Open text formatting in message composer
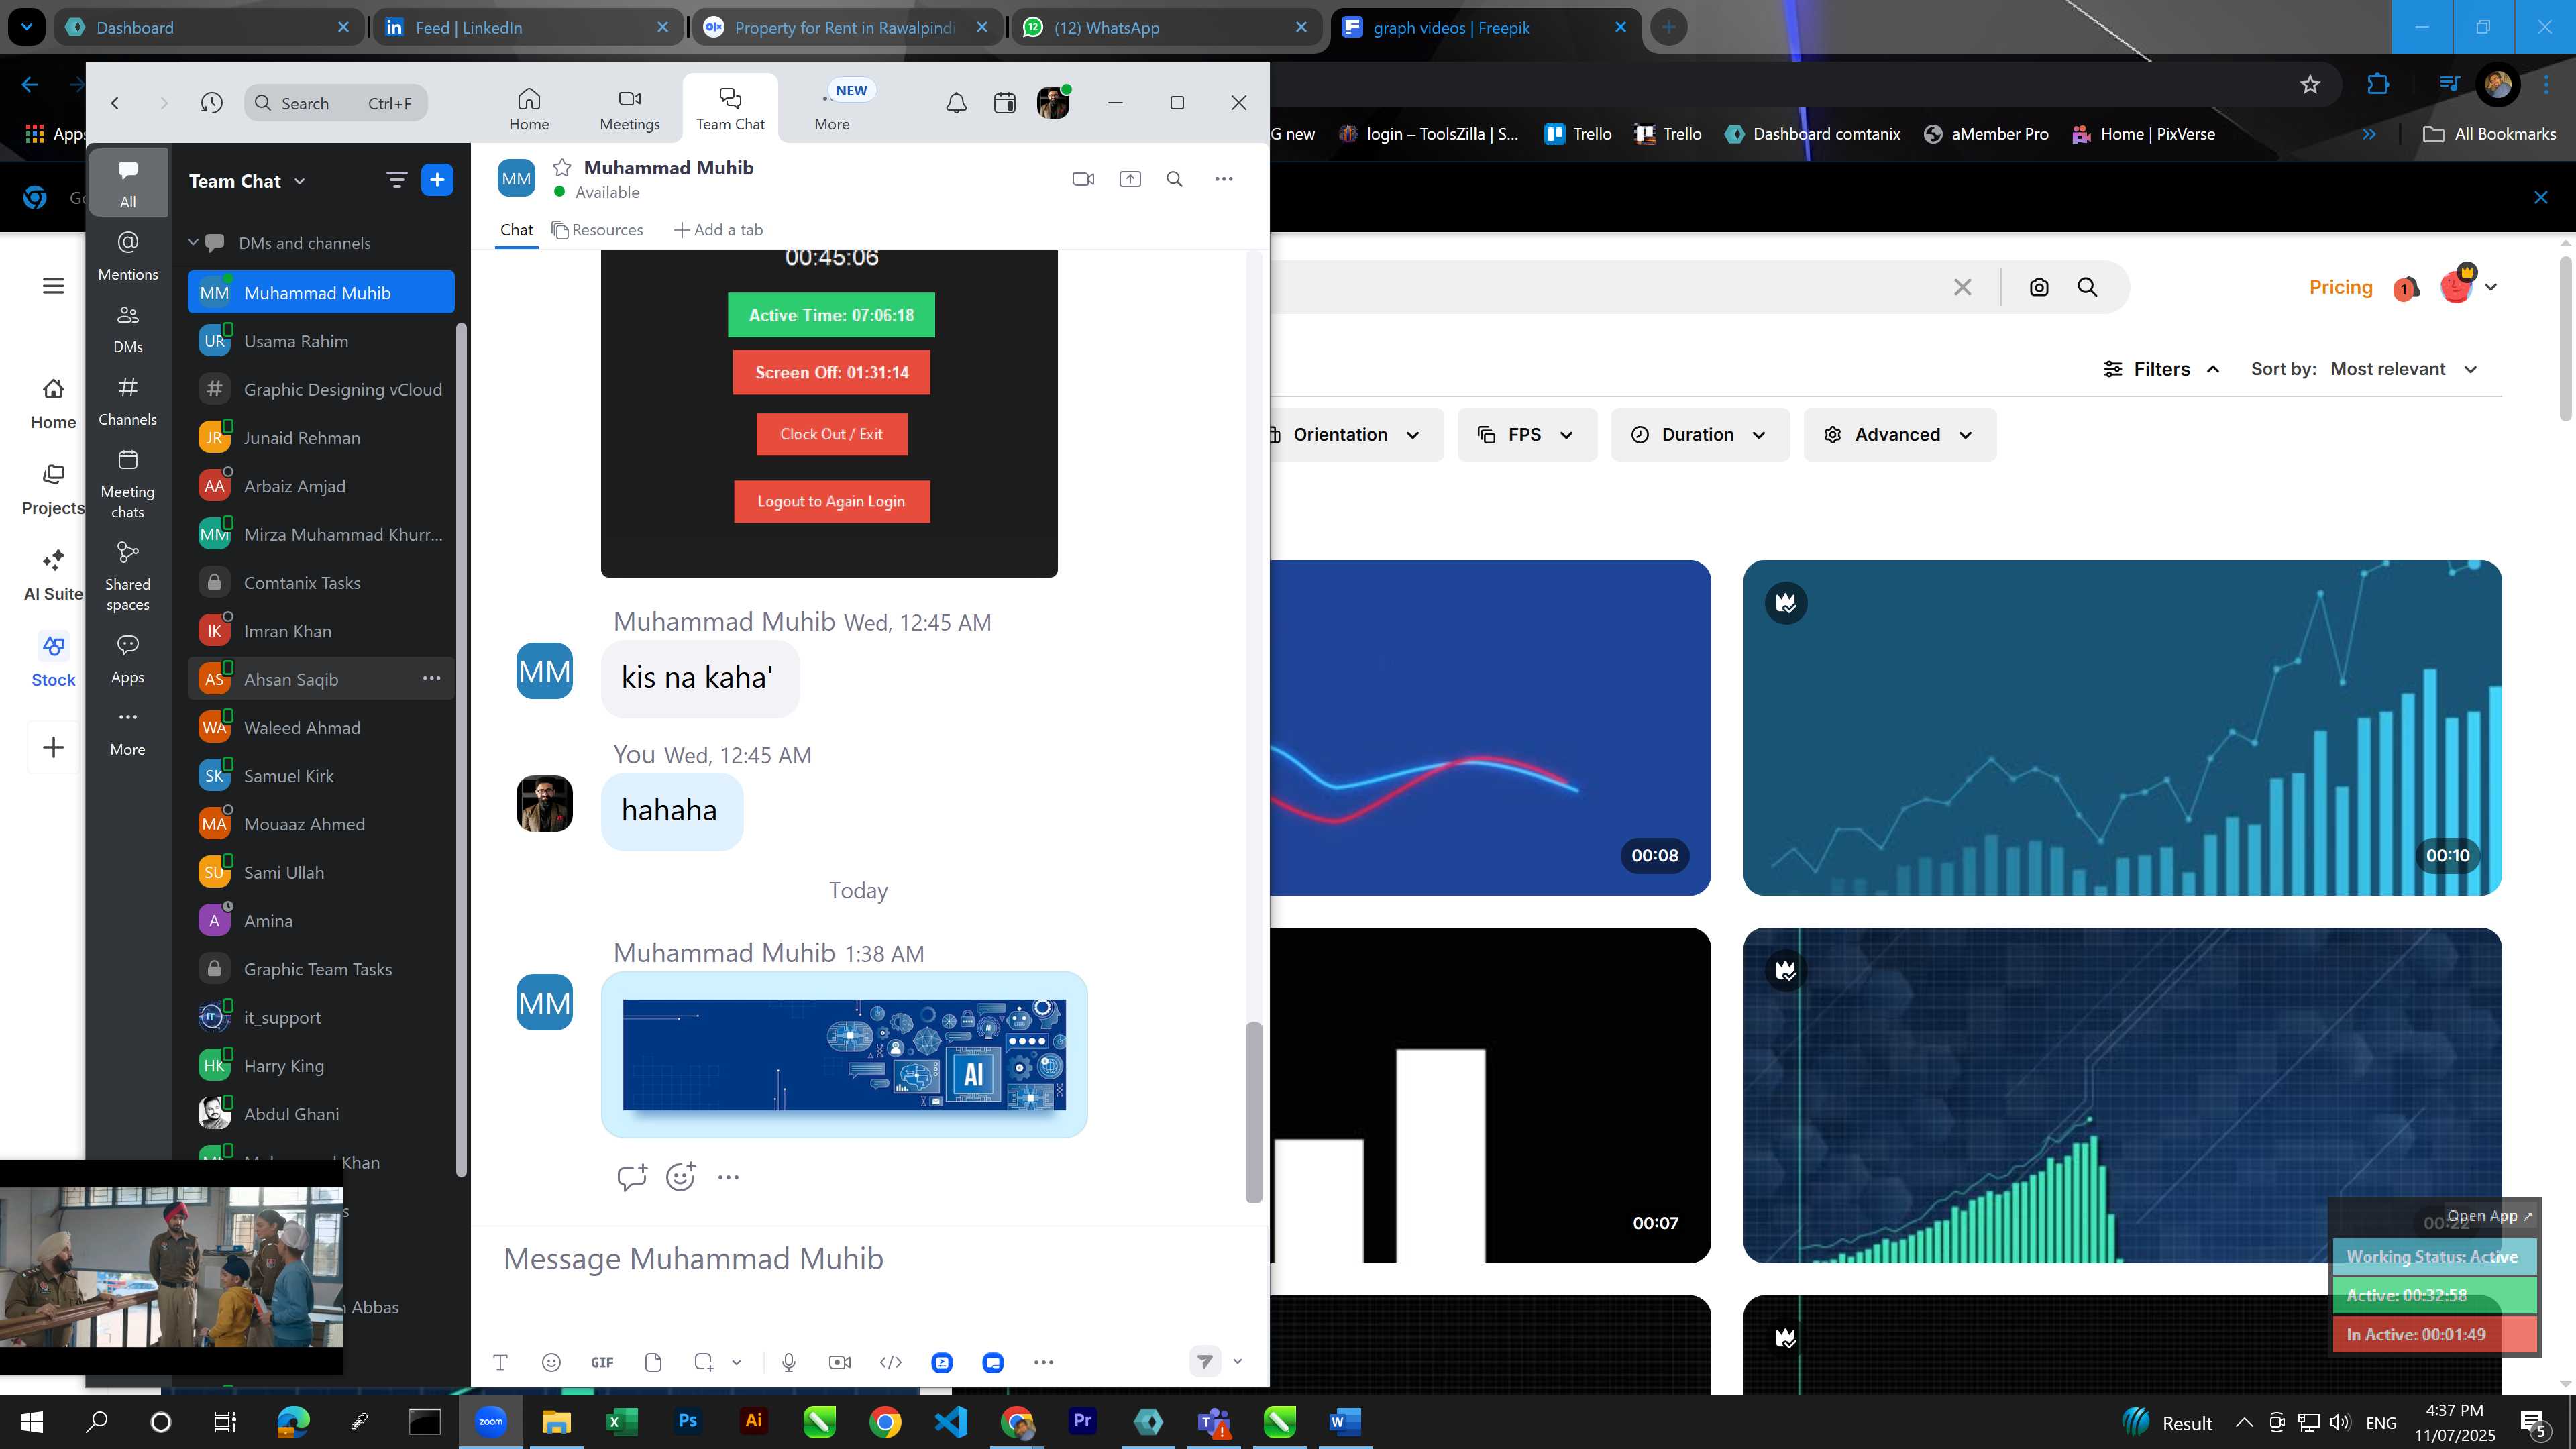 coord(501,1362)
